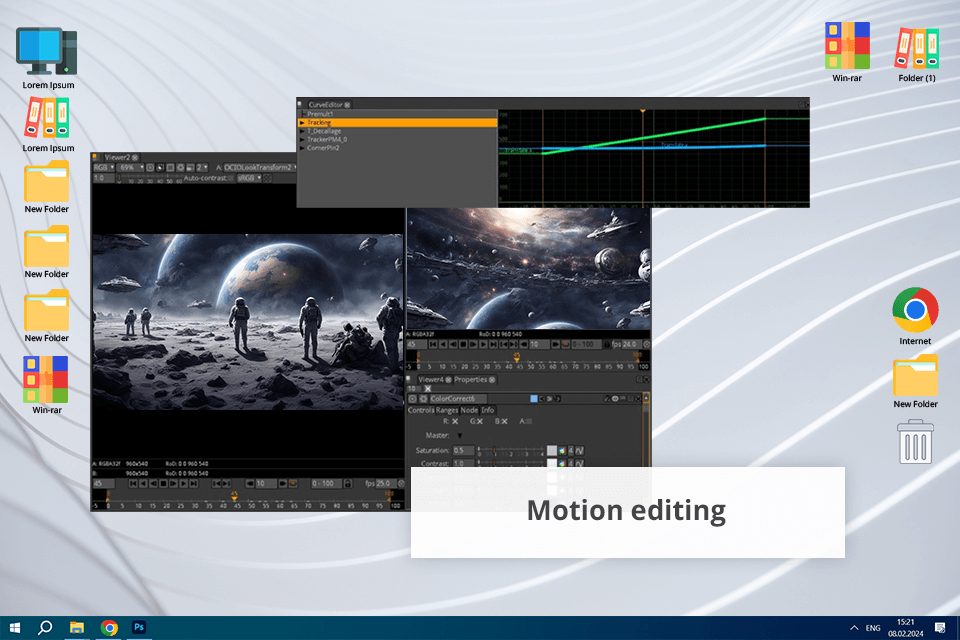Toggle checkerboard icon next to sRGB dropdown
This screenshot has width=960, height=640.
click(268, 178)
